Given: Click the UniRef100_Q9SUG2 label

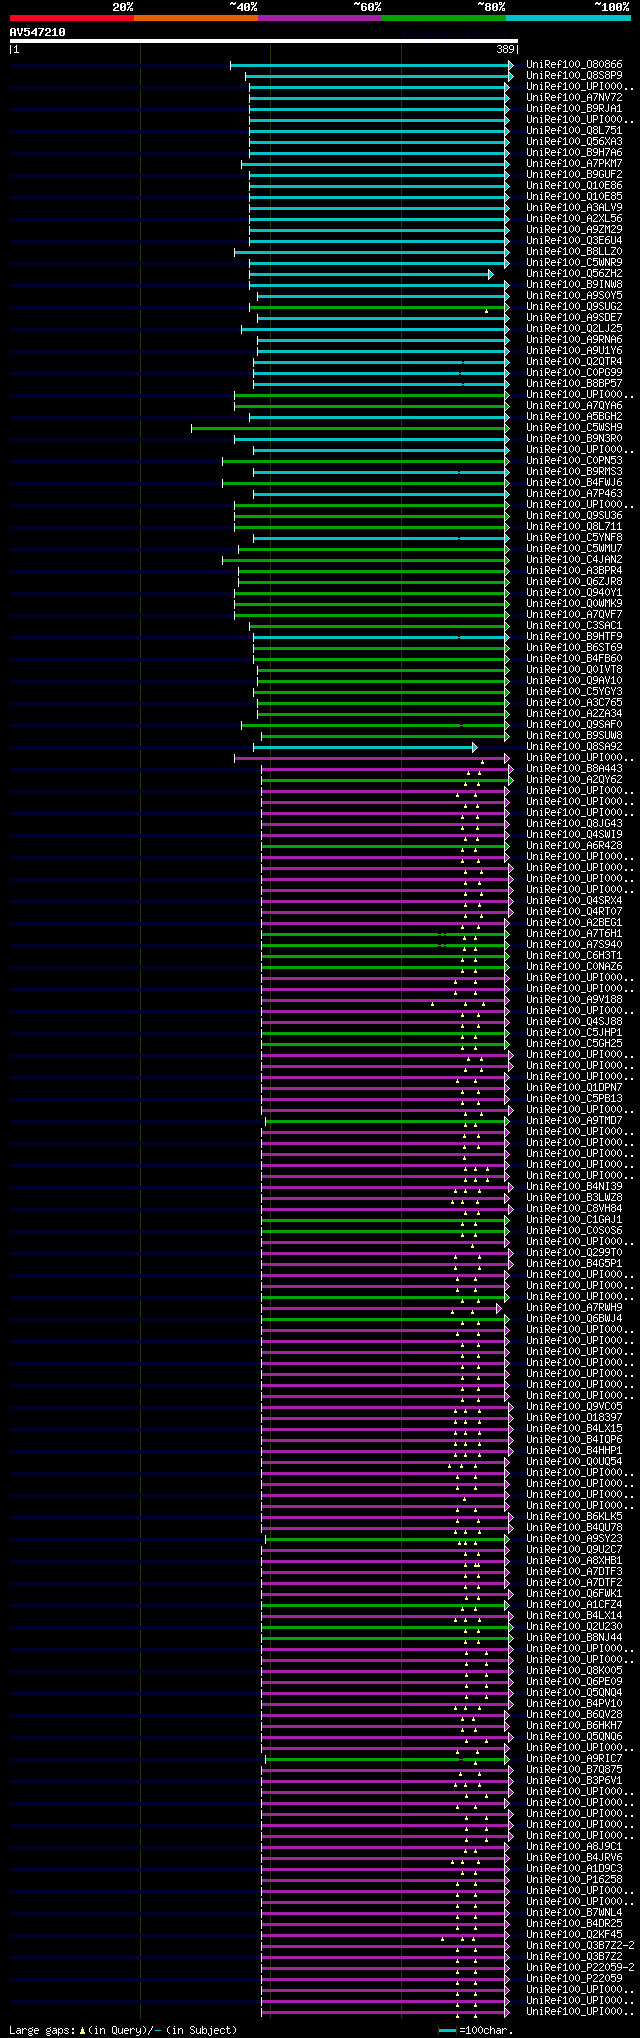Looking at the screenshot, I should [x=574, y=307].
